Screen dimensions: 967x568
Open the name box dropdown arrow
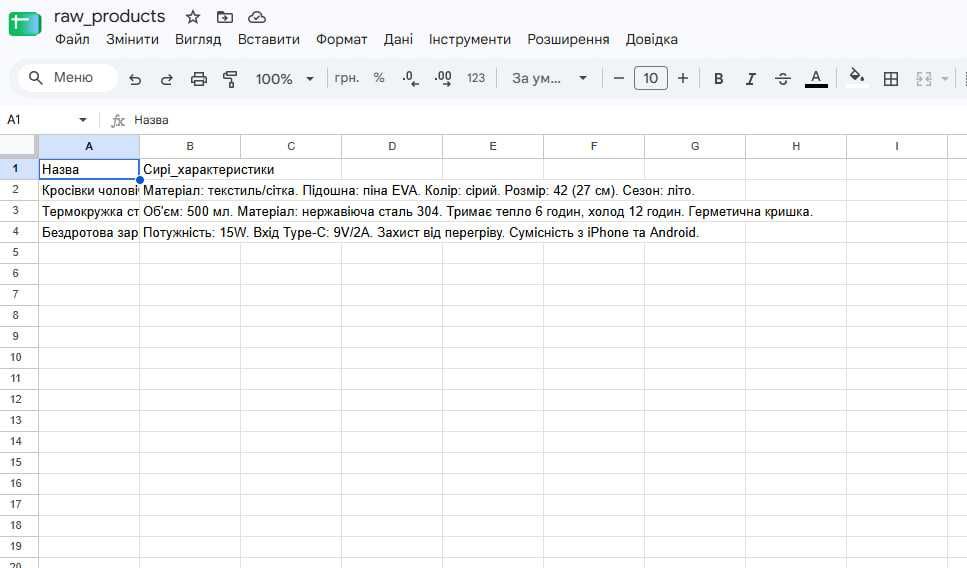[x=83, y=120]
